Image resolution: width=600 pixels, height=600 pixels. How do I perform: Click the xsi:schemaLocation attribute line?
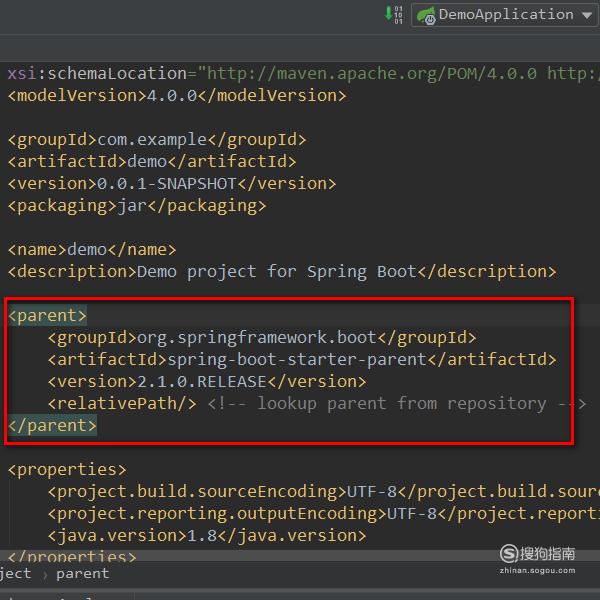point(303,73)
